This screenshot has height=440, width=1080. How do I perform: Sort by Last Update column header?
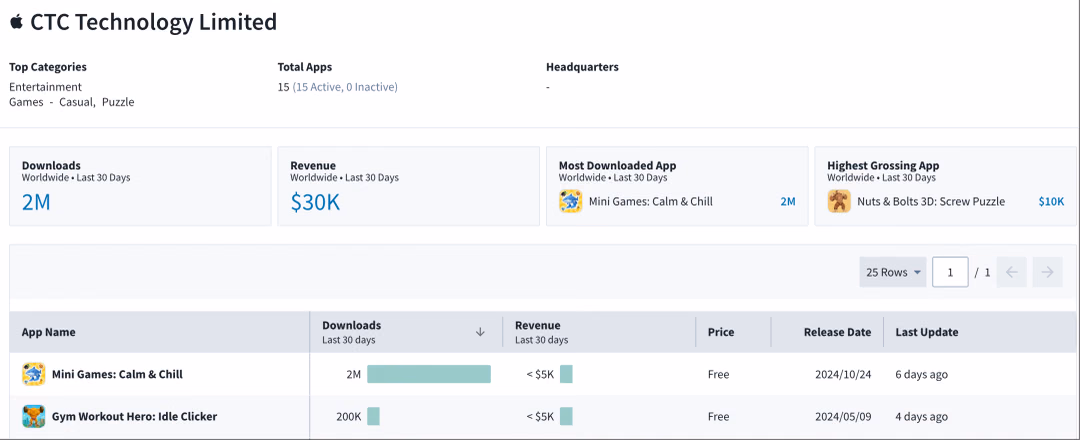(926, 332)
